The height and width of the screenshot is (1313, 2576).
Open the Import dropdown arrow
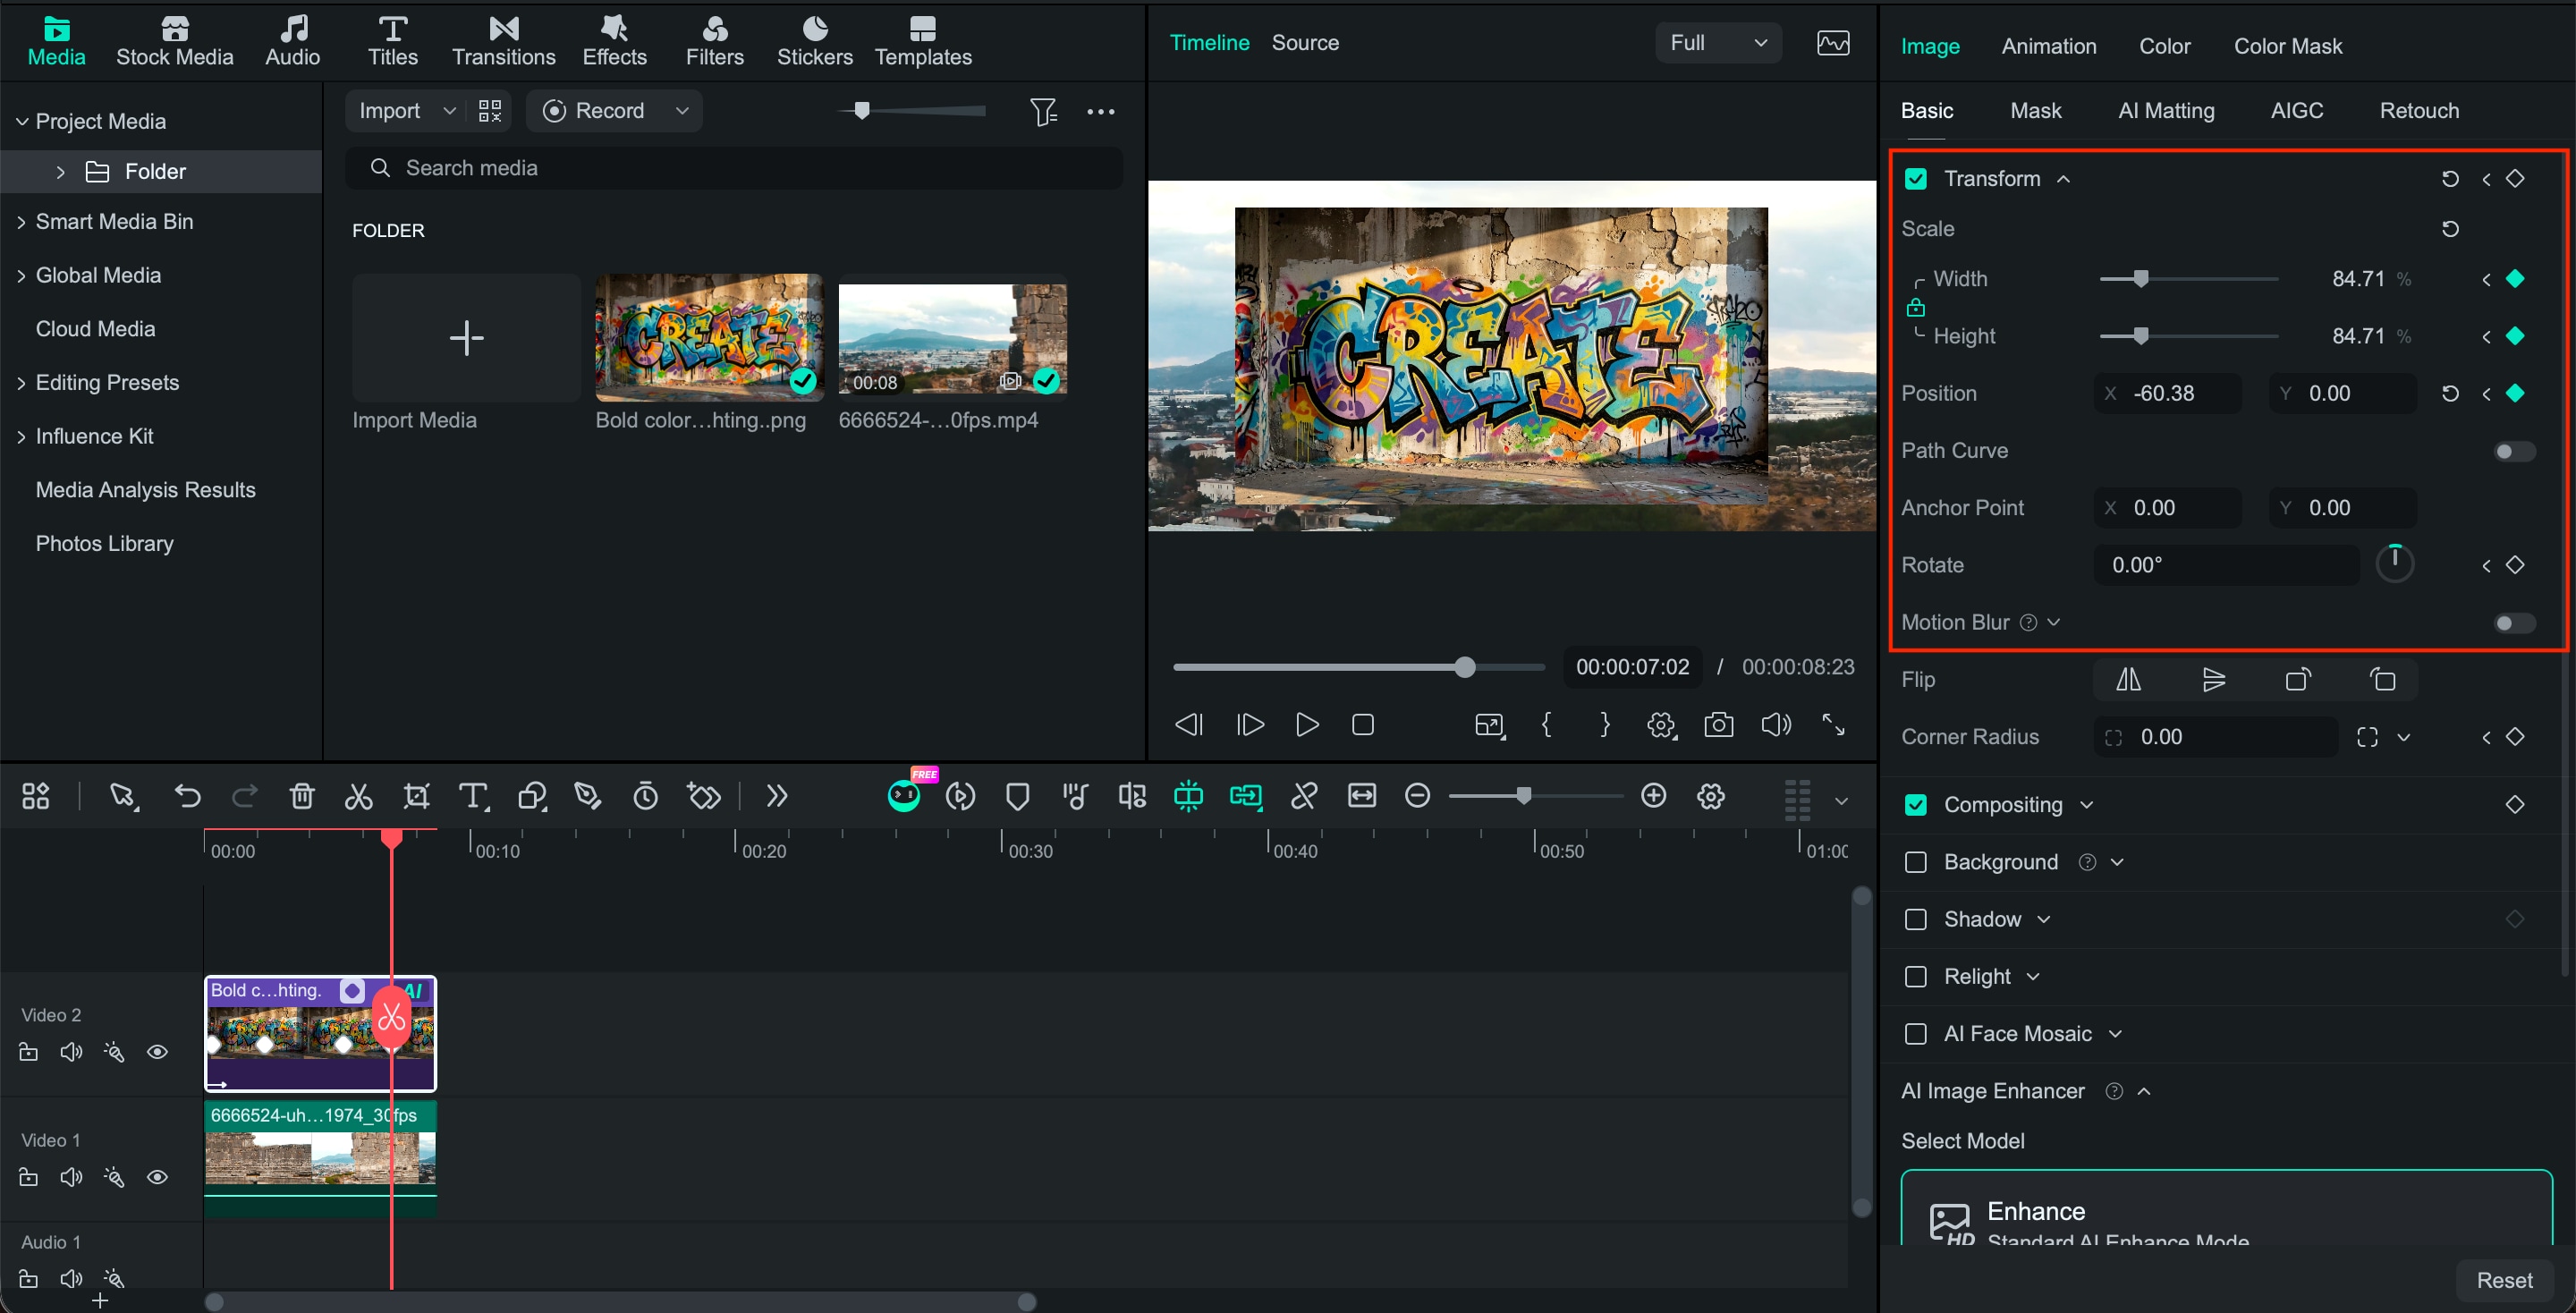[x=449, y=111]
